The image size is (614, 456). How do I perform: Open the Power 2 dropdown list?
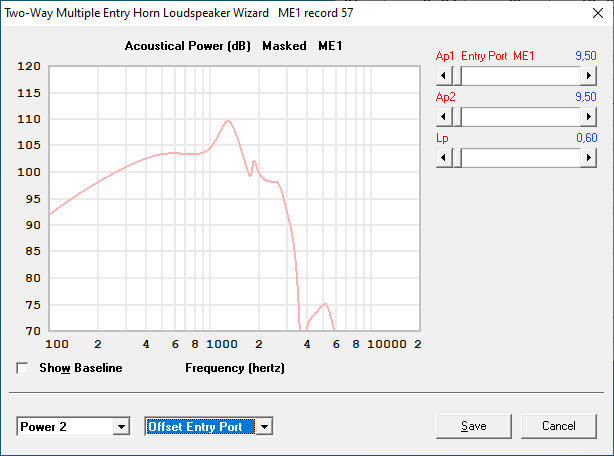(121, 427)
